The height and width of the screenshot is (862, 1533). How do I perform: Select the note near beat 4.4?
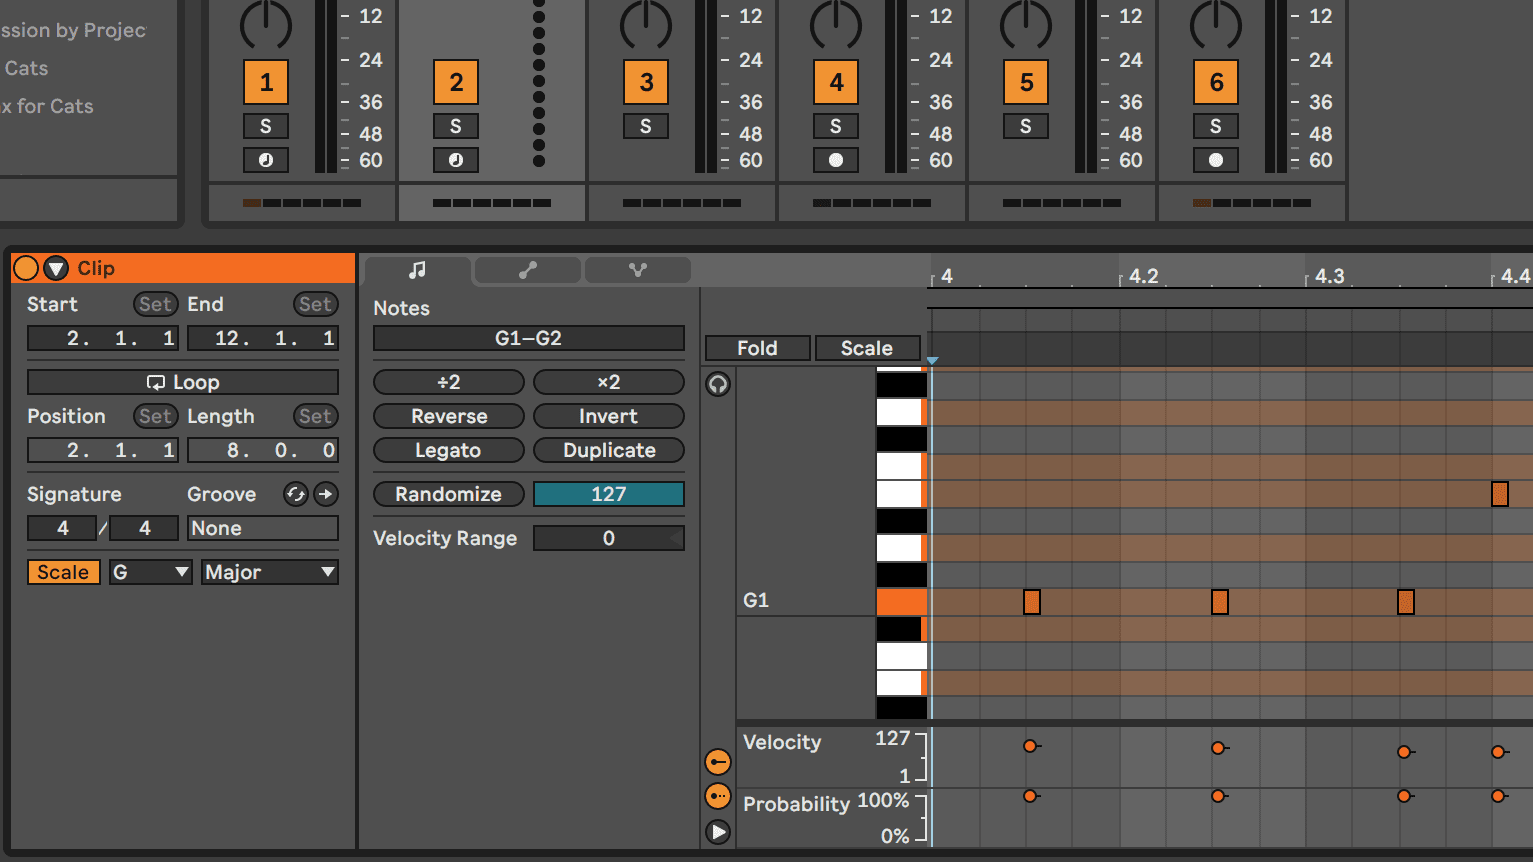pos(1500,493)
